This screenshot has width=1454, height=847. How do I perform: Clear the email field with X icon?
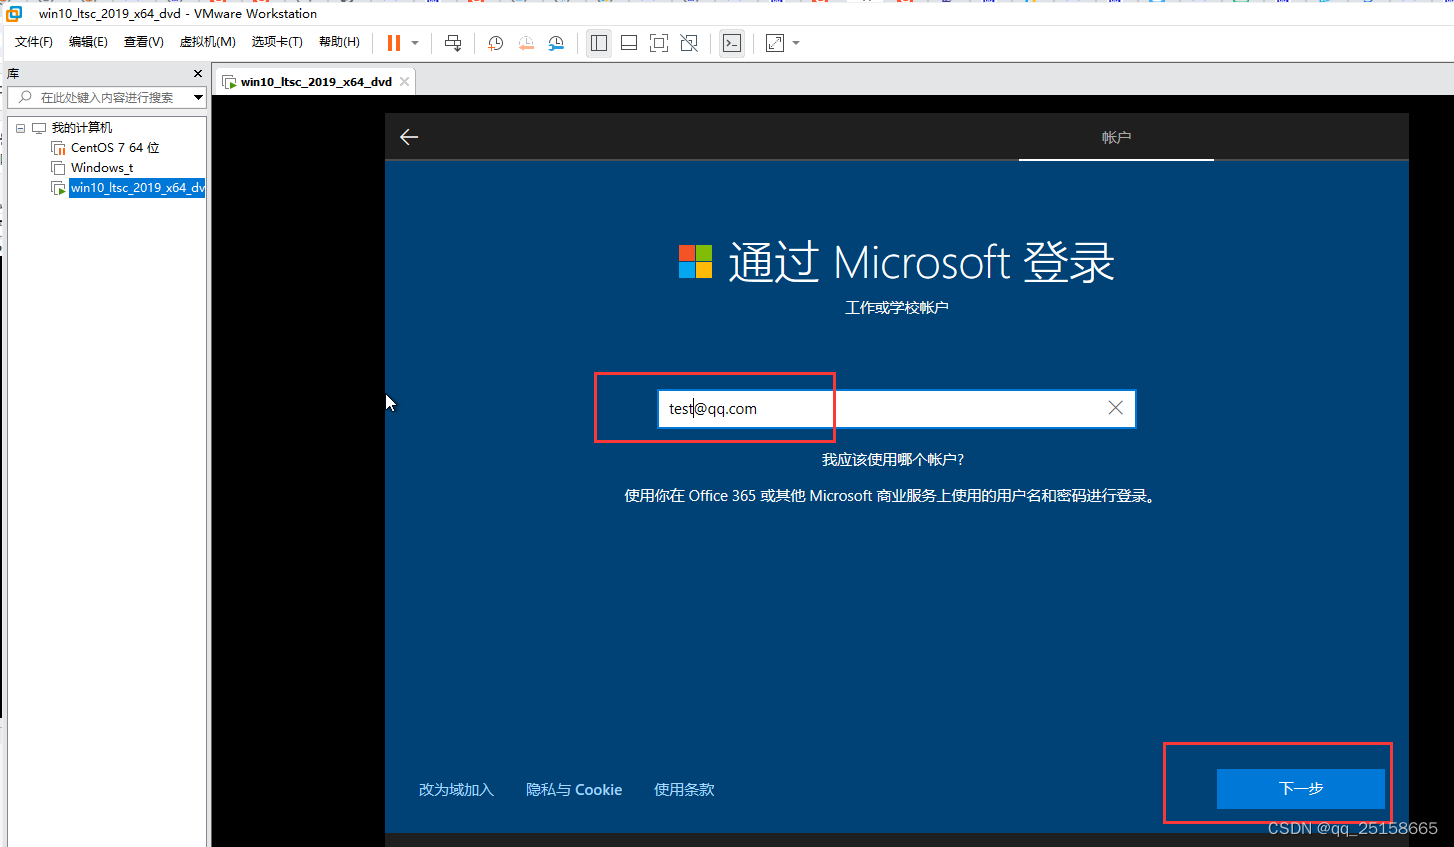pos(1115,408)
